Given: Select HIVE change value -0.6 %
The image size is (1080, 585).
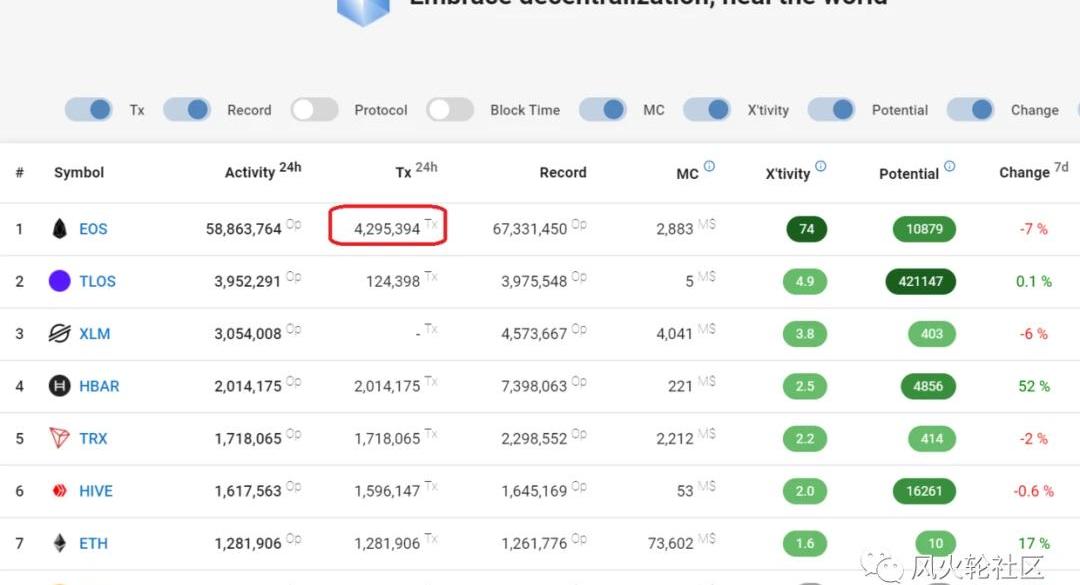Looking at the screenshot, I should (1033, 491).
